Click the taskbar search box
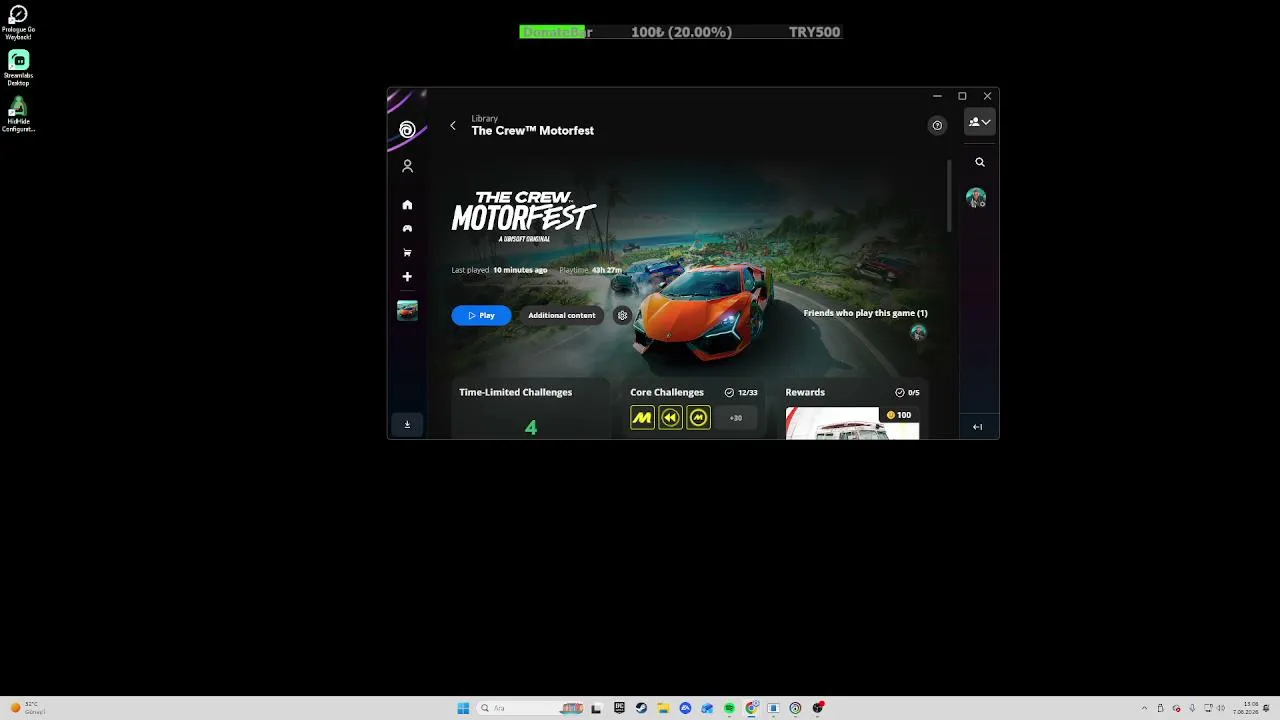Screen dimensions: 1280x720 pos(530,708)
